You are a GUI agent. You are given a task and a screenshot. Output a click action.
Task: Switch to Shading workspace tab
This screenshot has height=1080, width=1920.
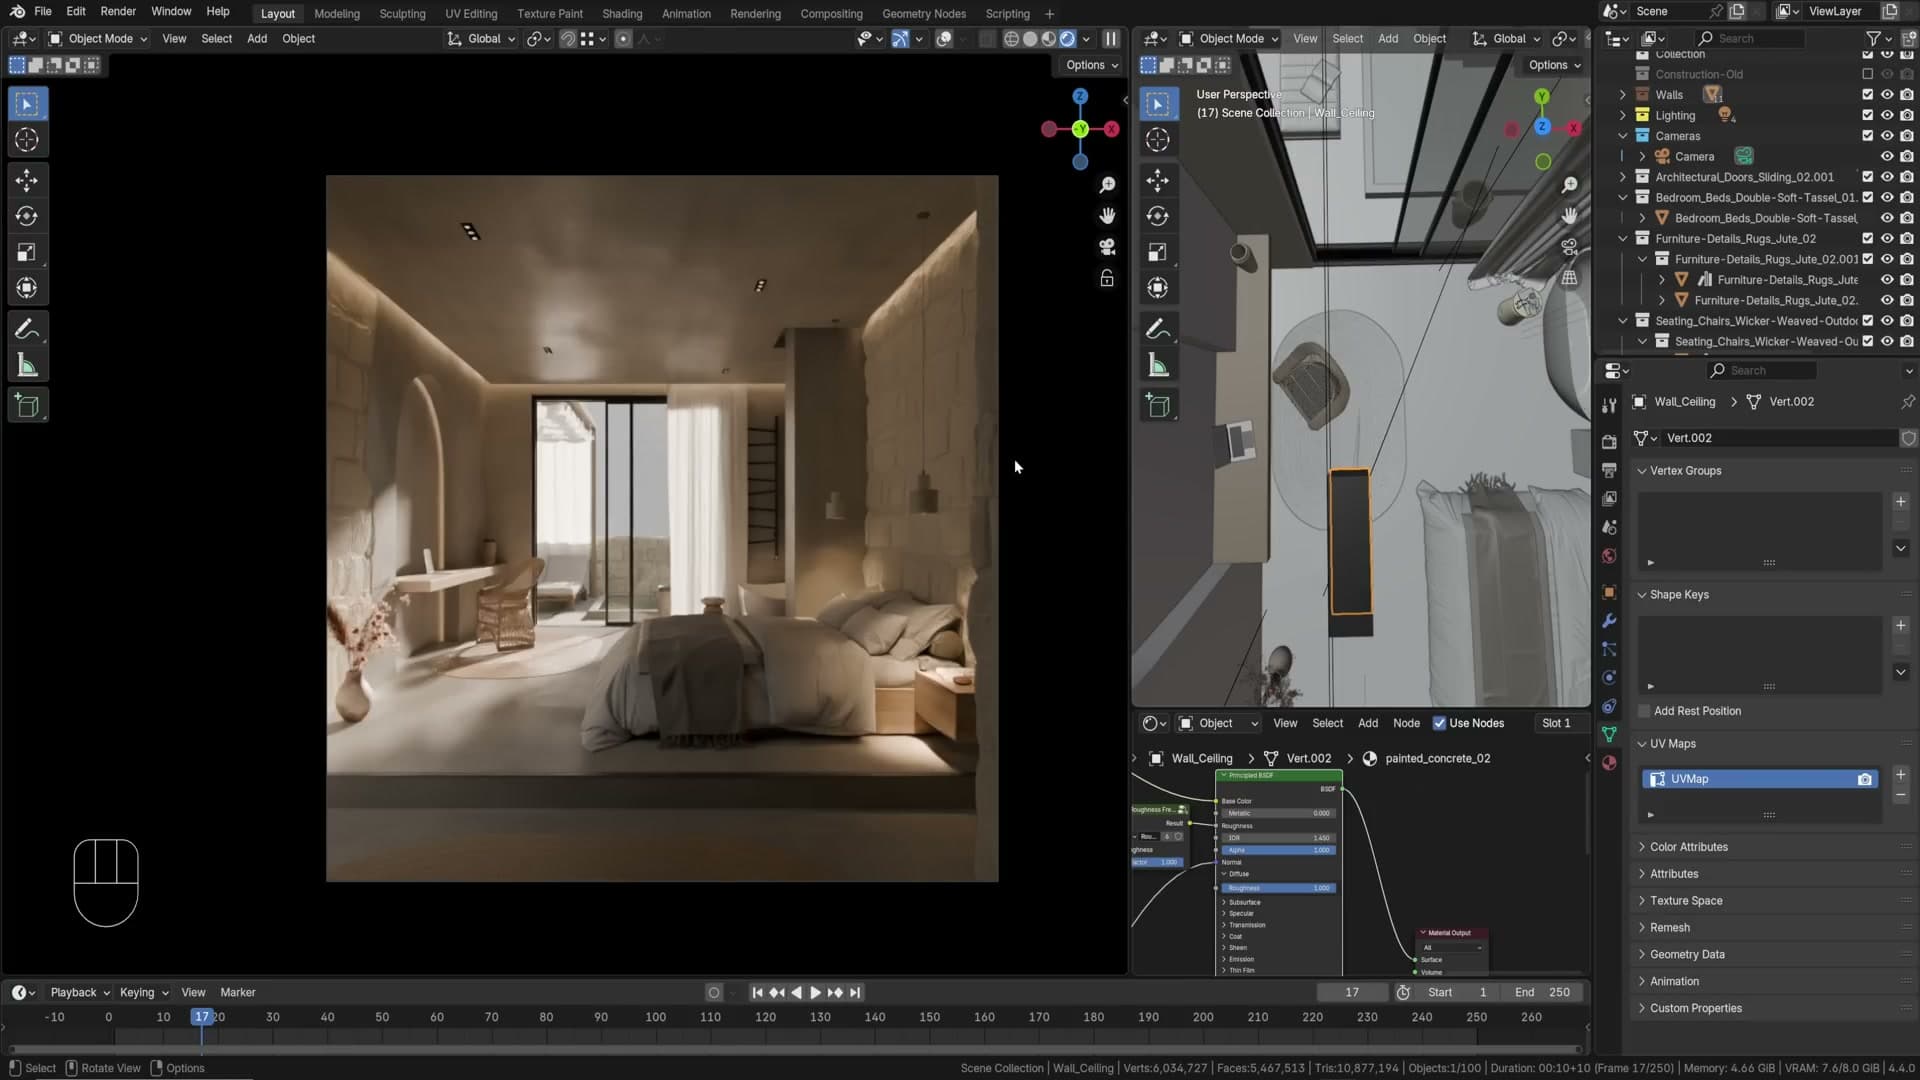coord(622,14)
